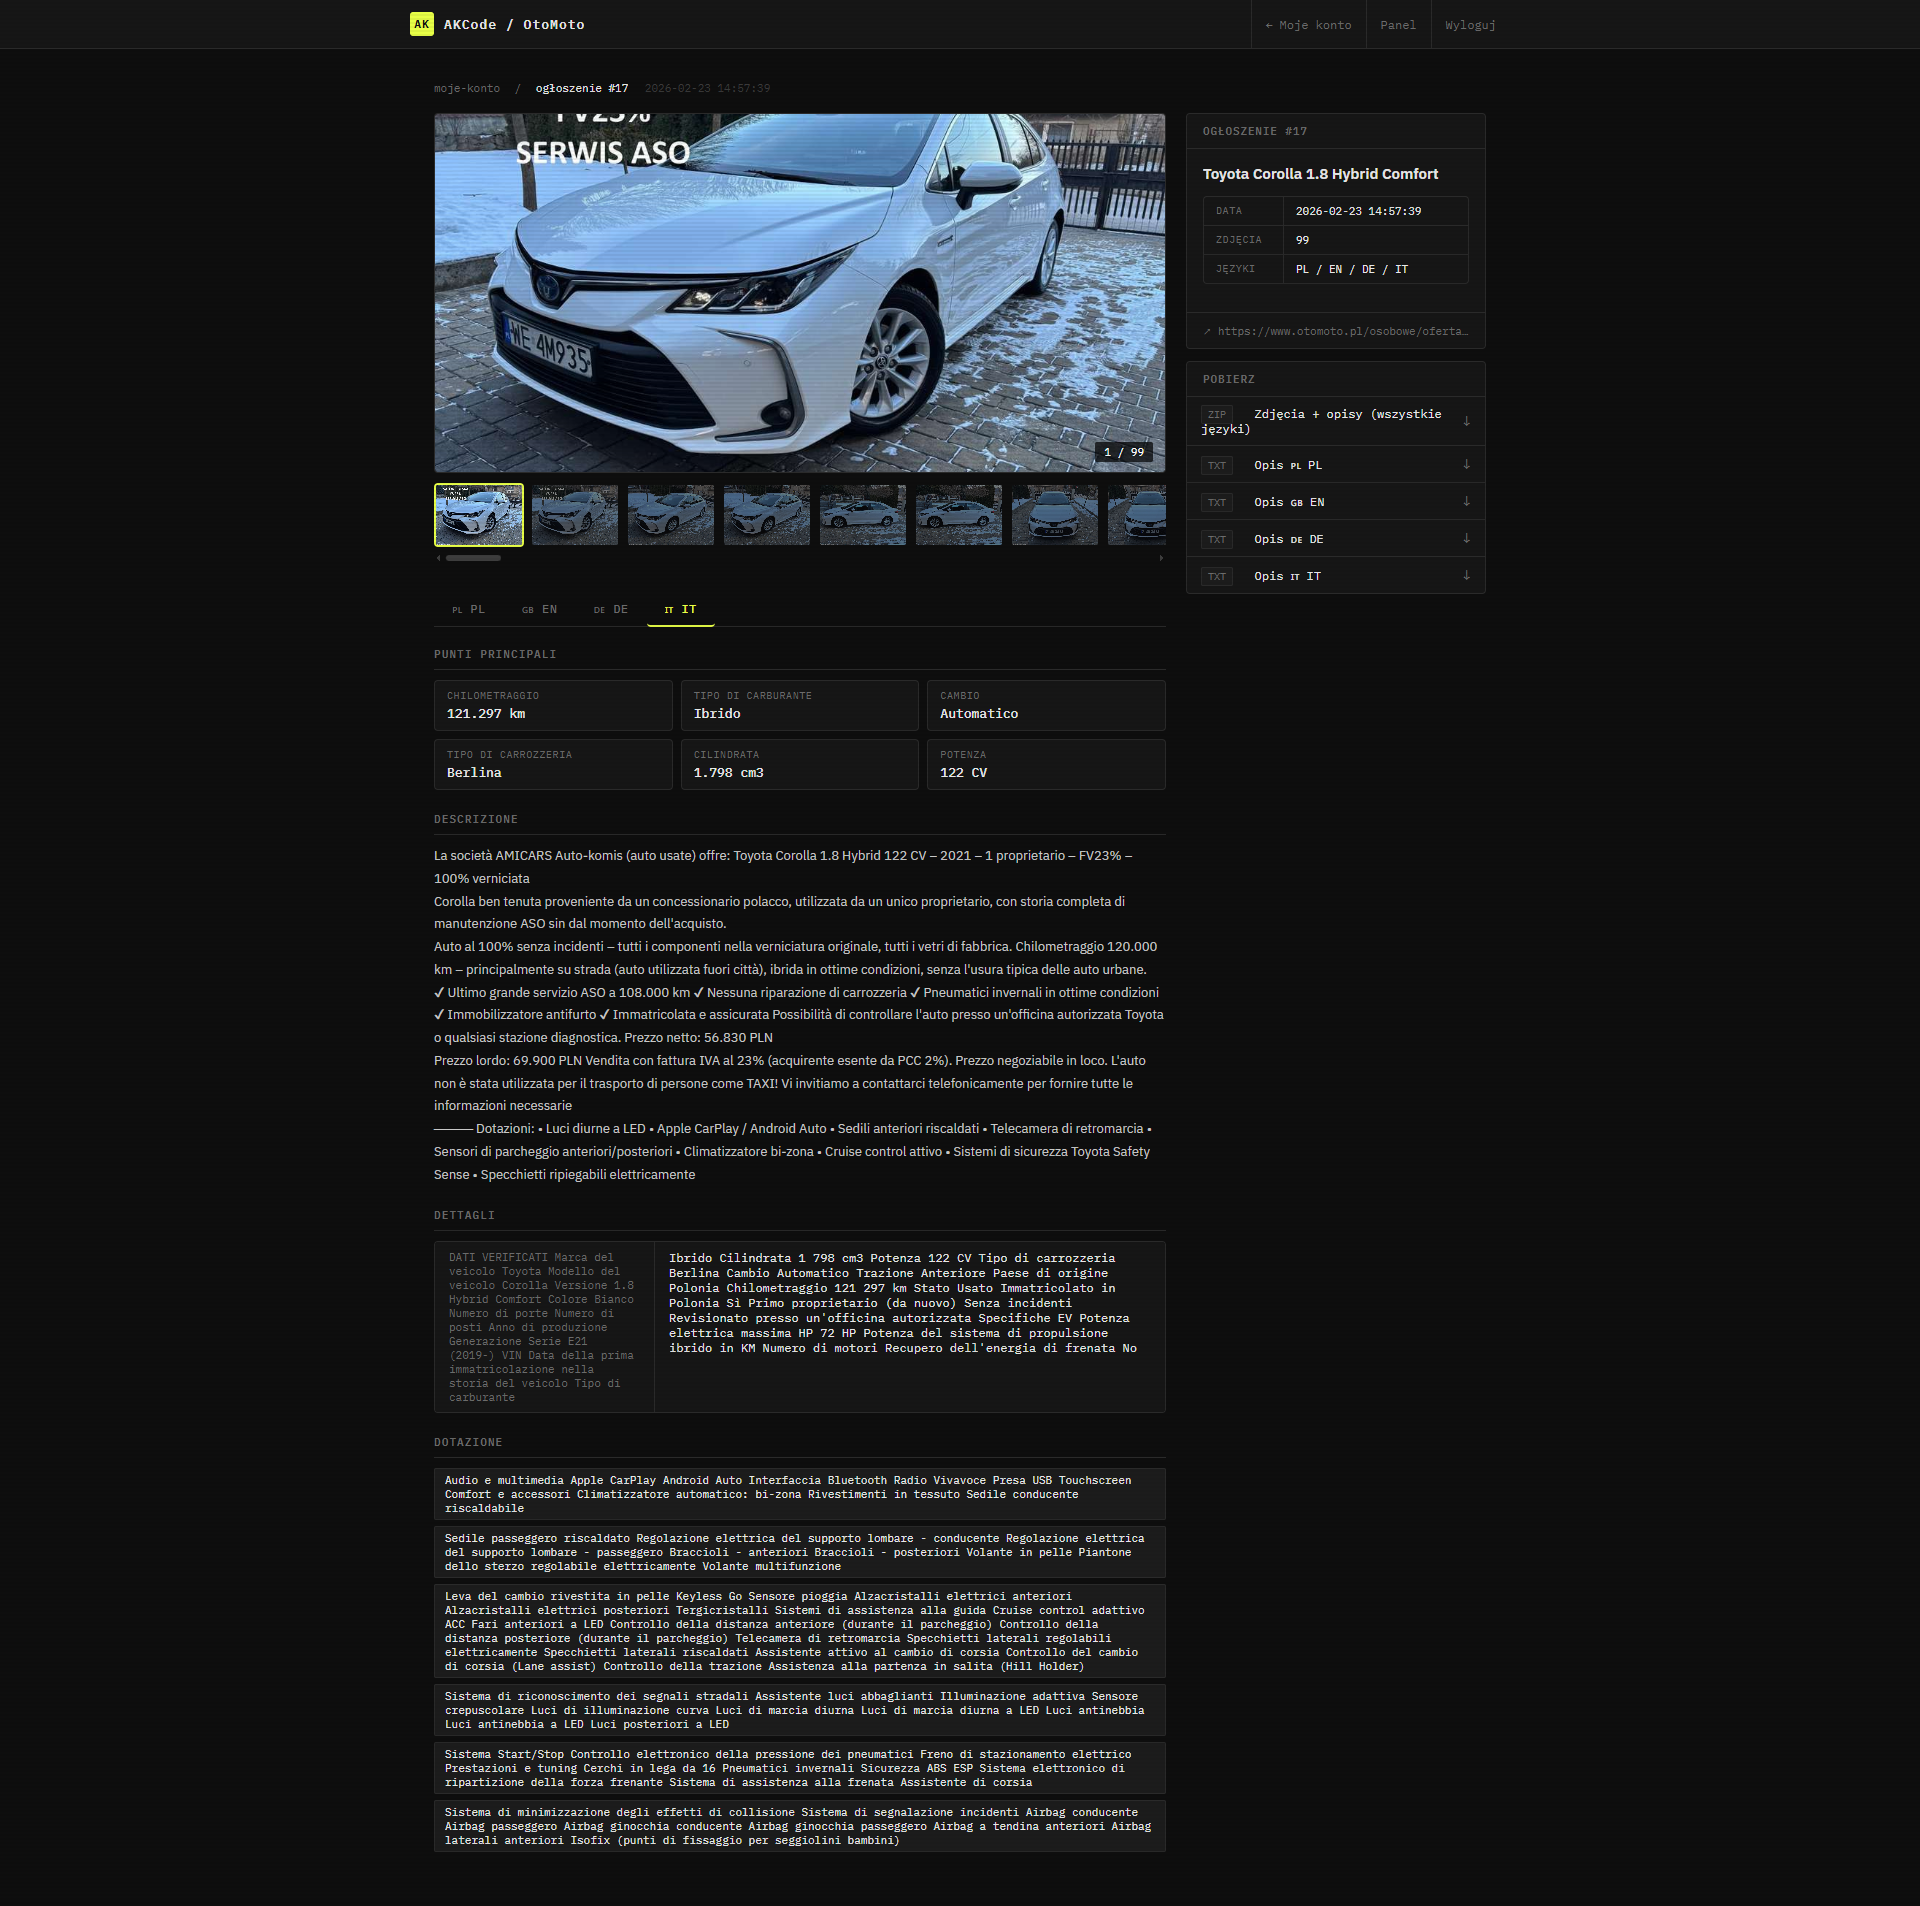Select the IT language tab
The image size is (1920, 1906).
click(680, 609)
